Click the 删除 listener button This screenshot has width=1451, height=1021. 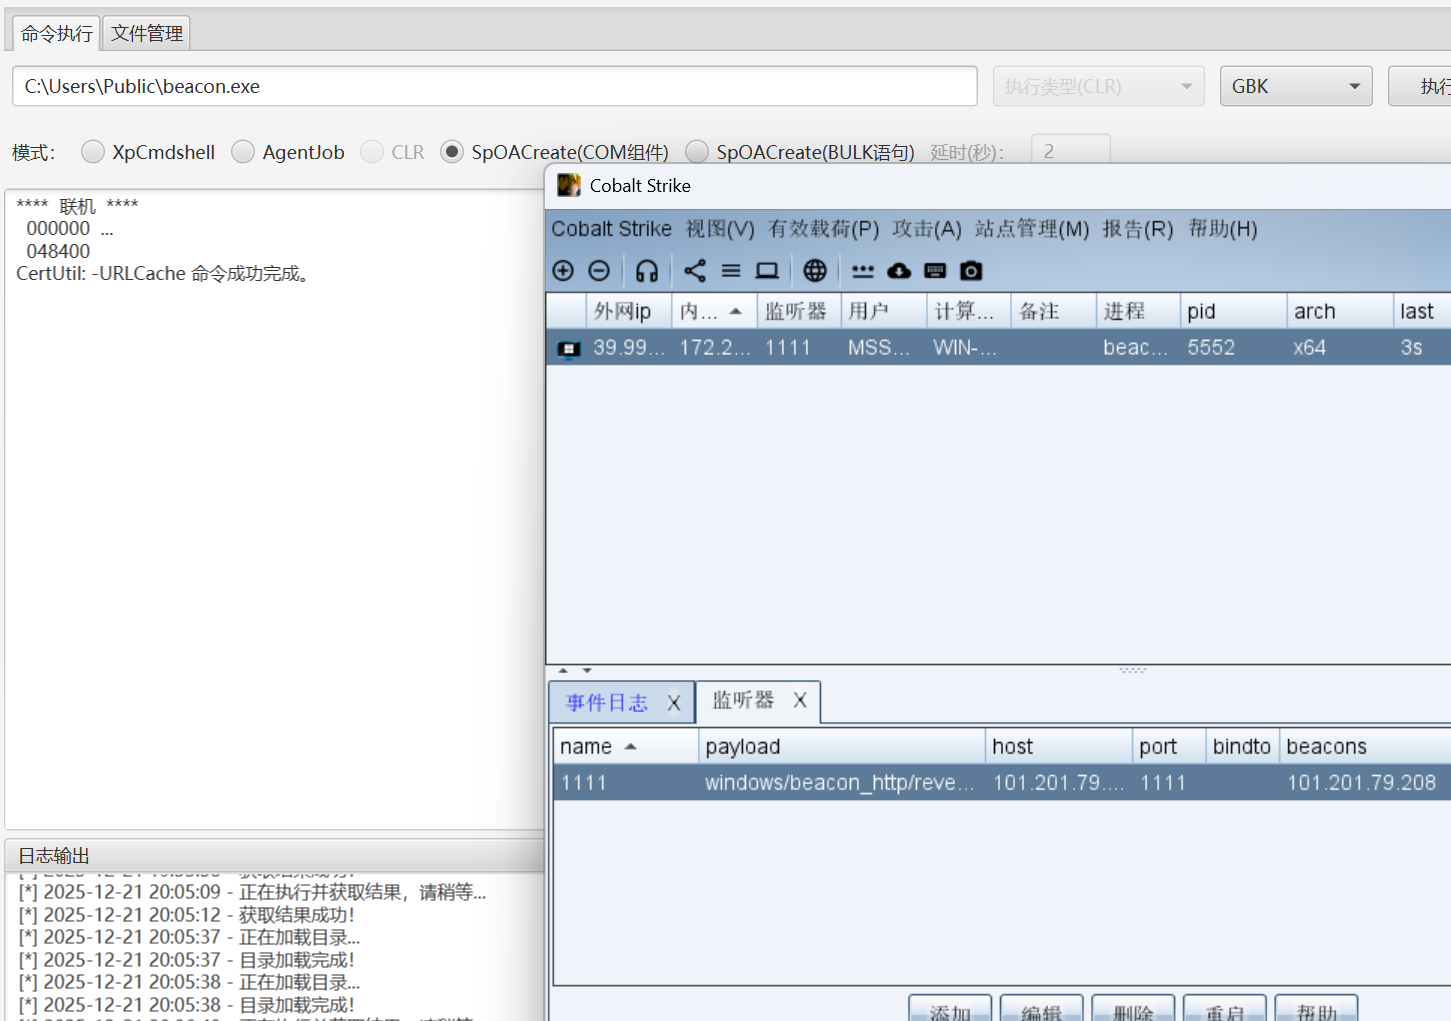(1133, 1008)
